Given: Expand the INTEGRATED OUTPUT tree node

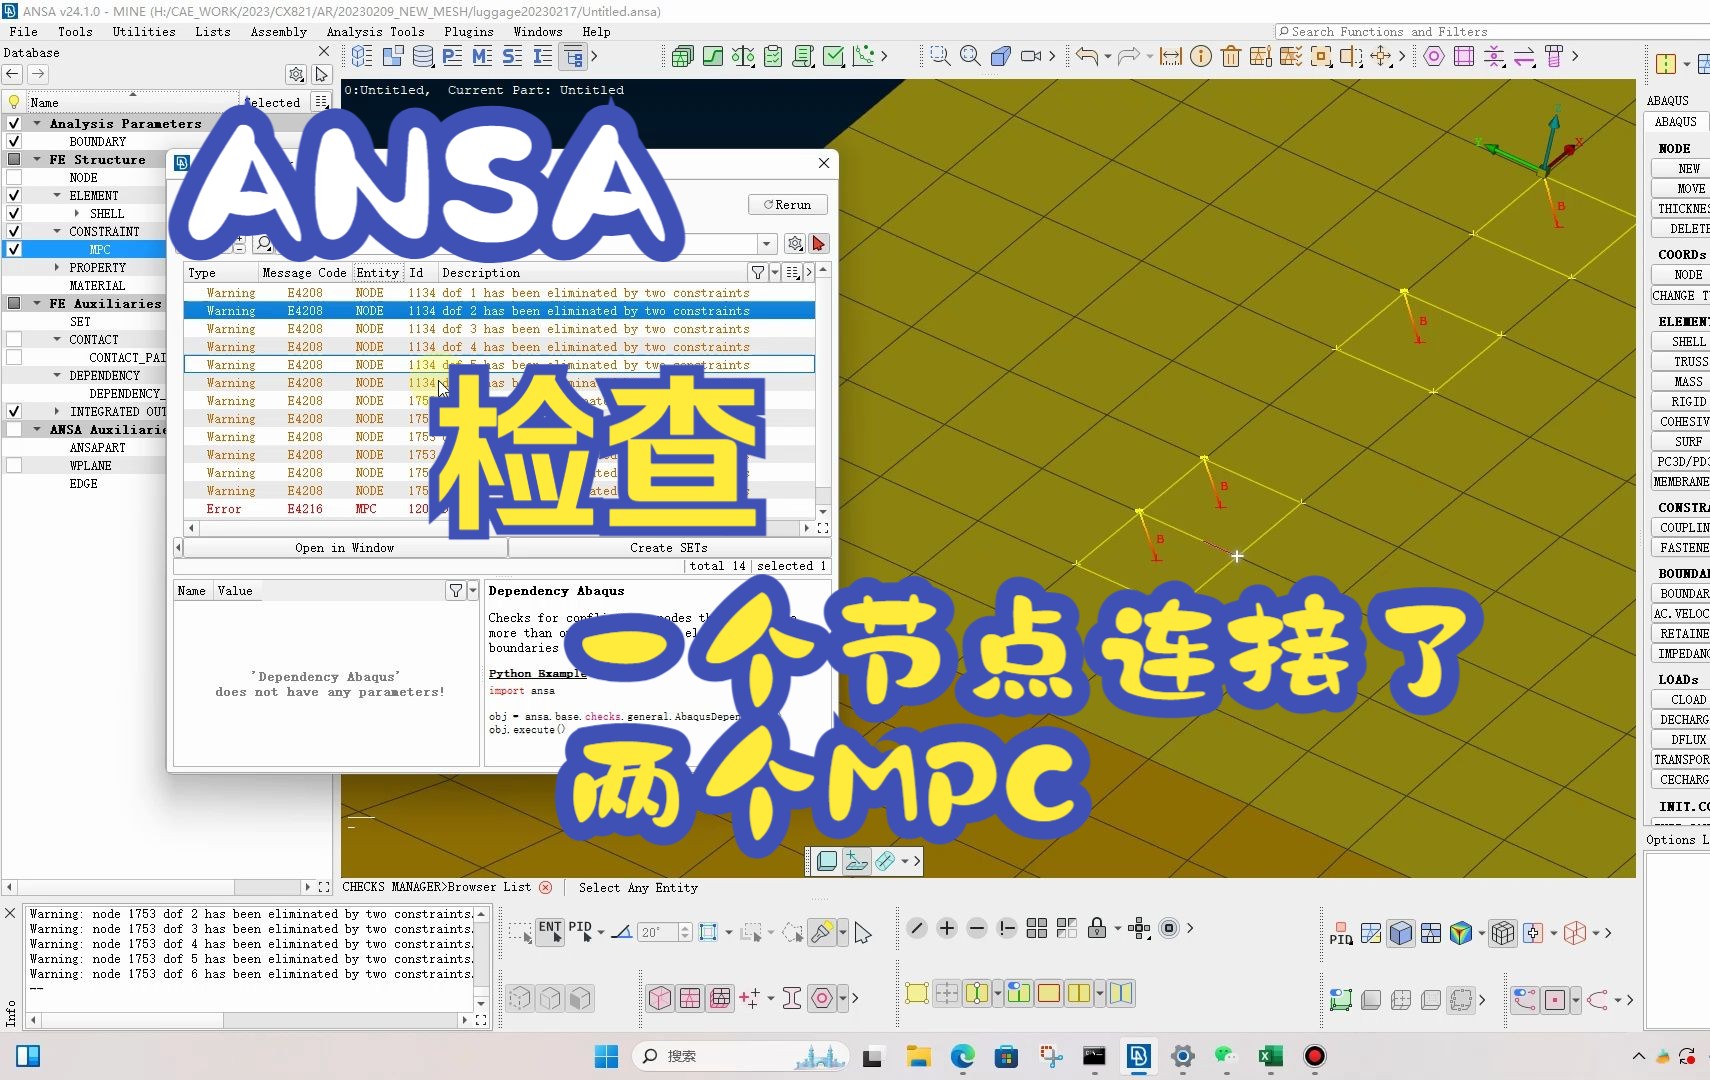Looking at the screenshot, I should pyautogui.click(x=57, y=412).
